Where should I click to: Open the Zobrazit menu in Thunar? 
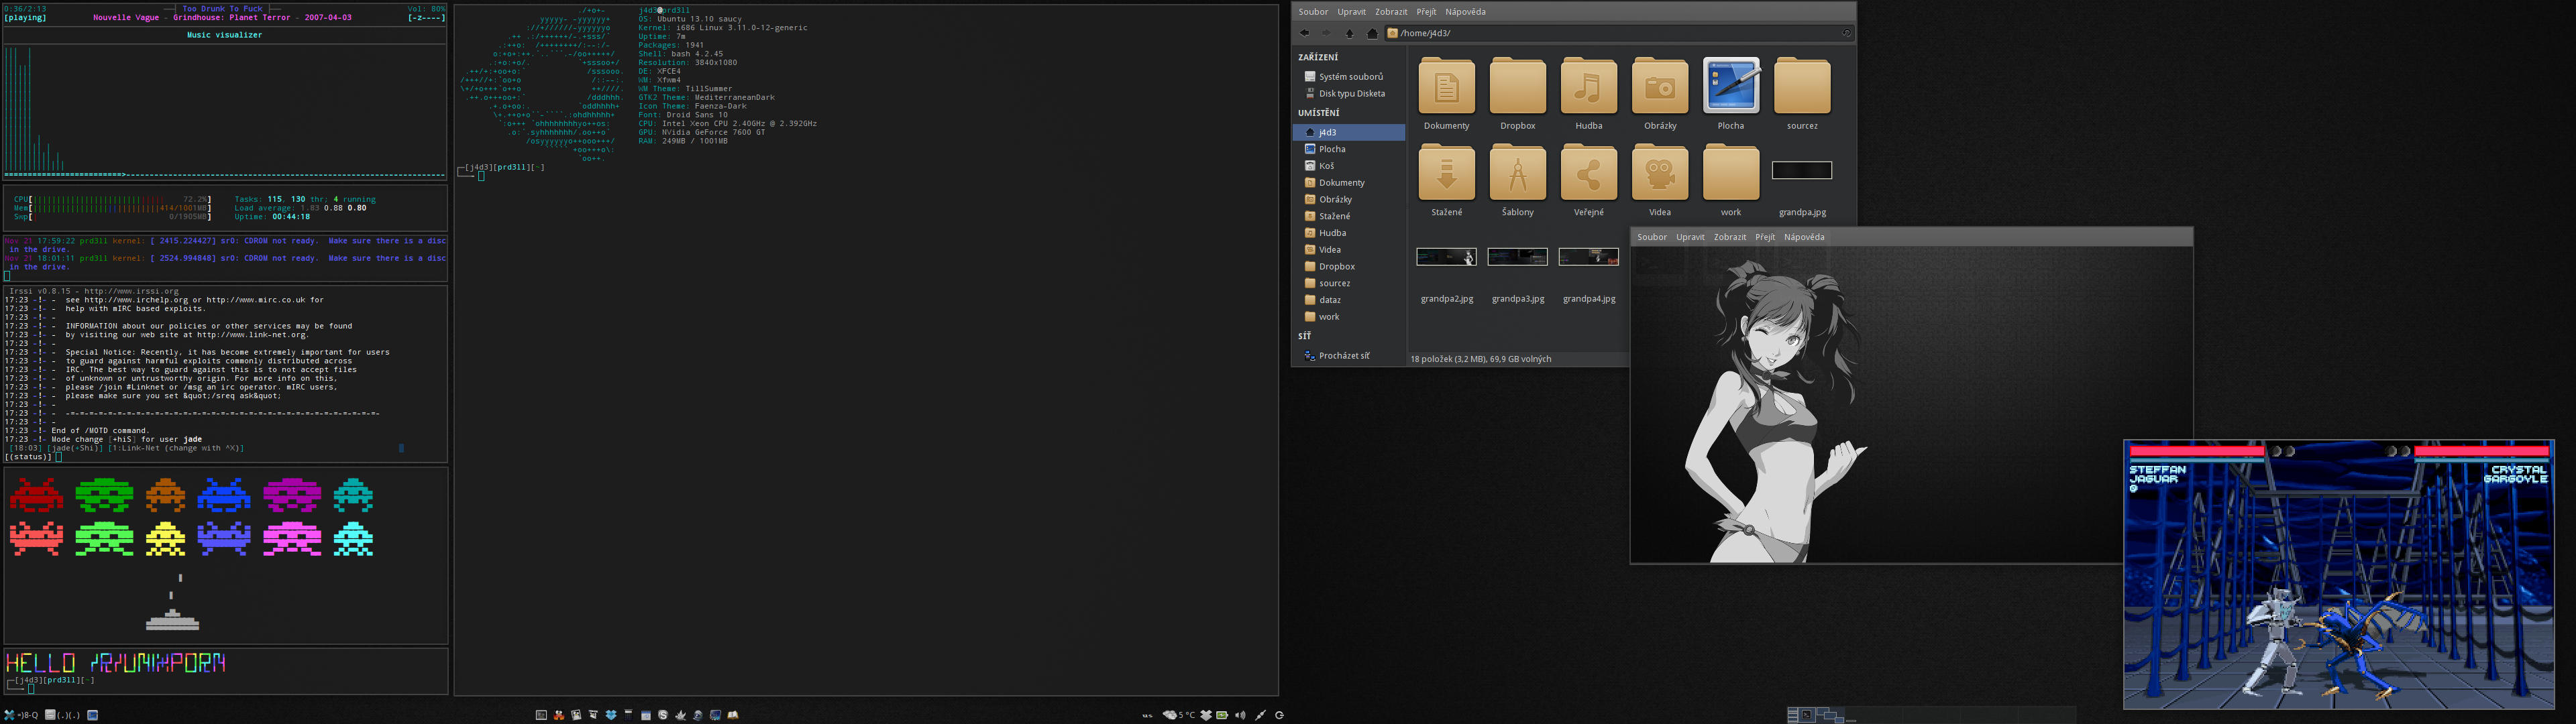1391,12
